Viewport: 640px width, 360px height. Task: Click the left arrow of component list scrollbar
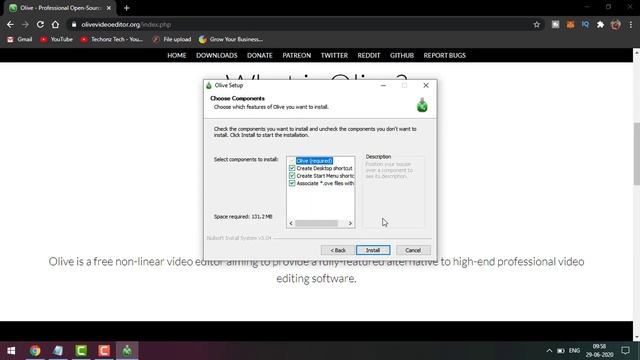click(x=291, y=223)
